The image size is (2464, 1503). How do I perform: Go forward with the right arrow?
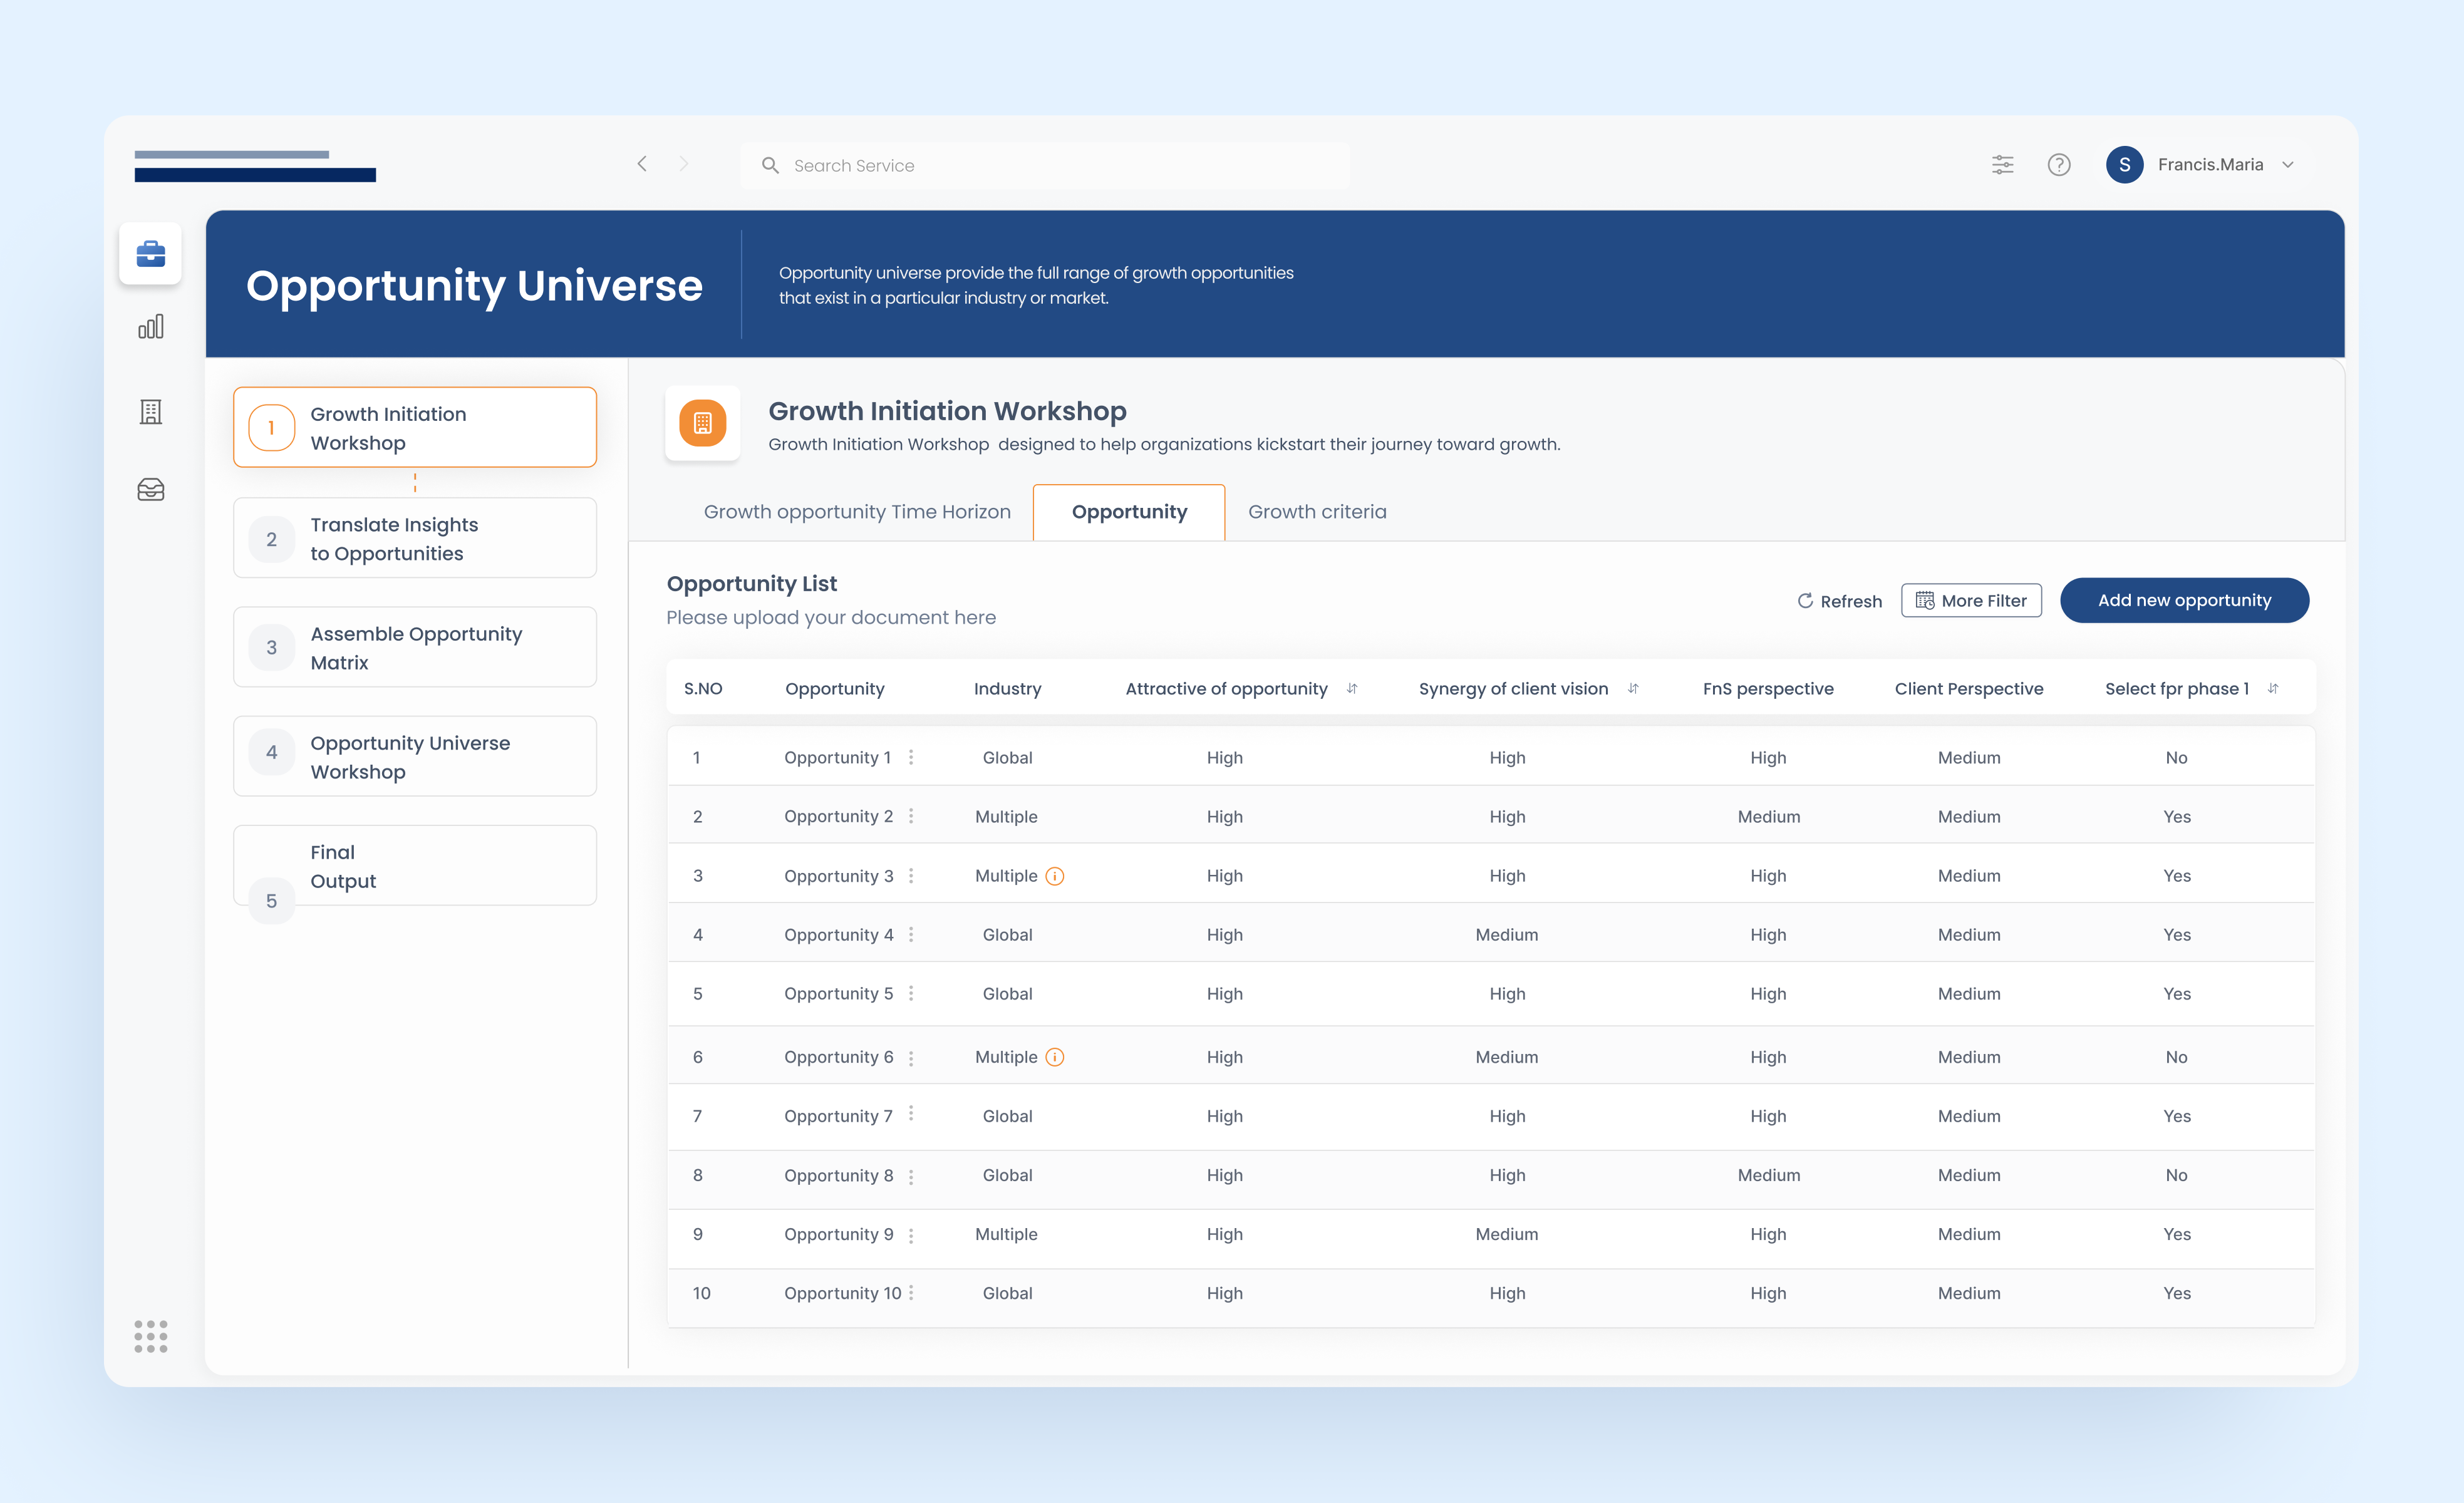684,164
